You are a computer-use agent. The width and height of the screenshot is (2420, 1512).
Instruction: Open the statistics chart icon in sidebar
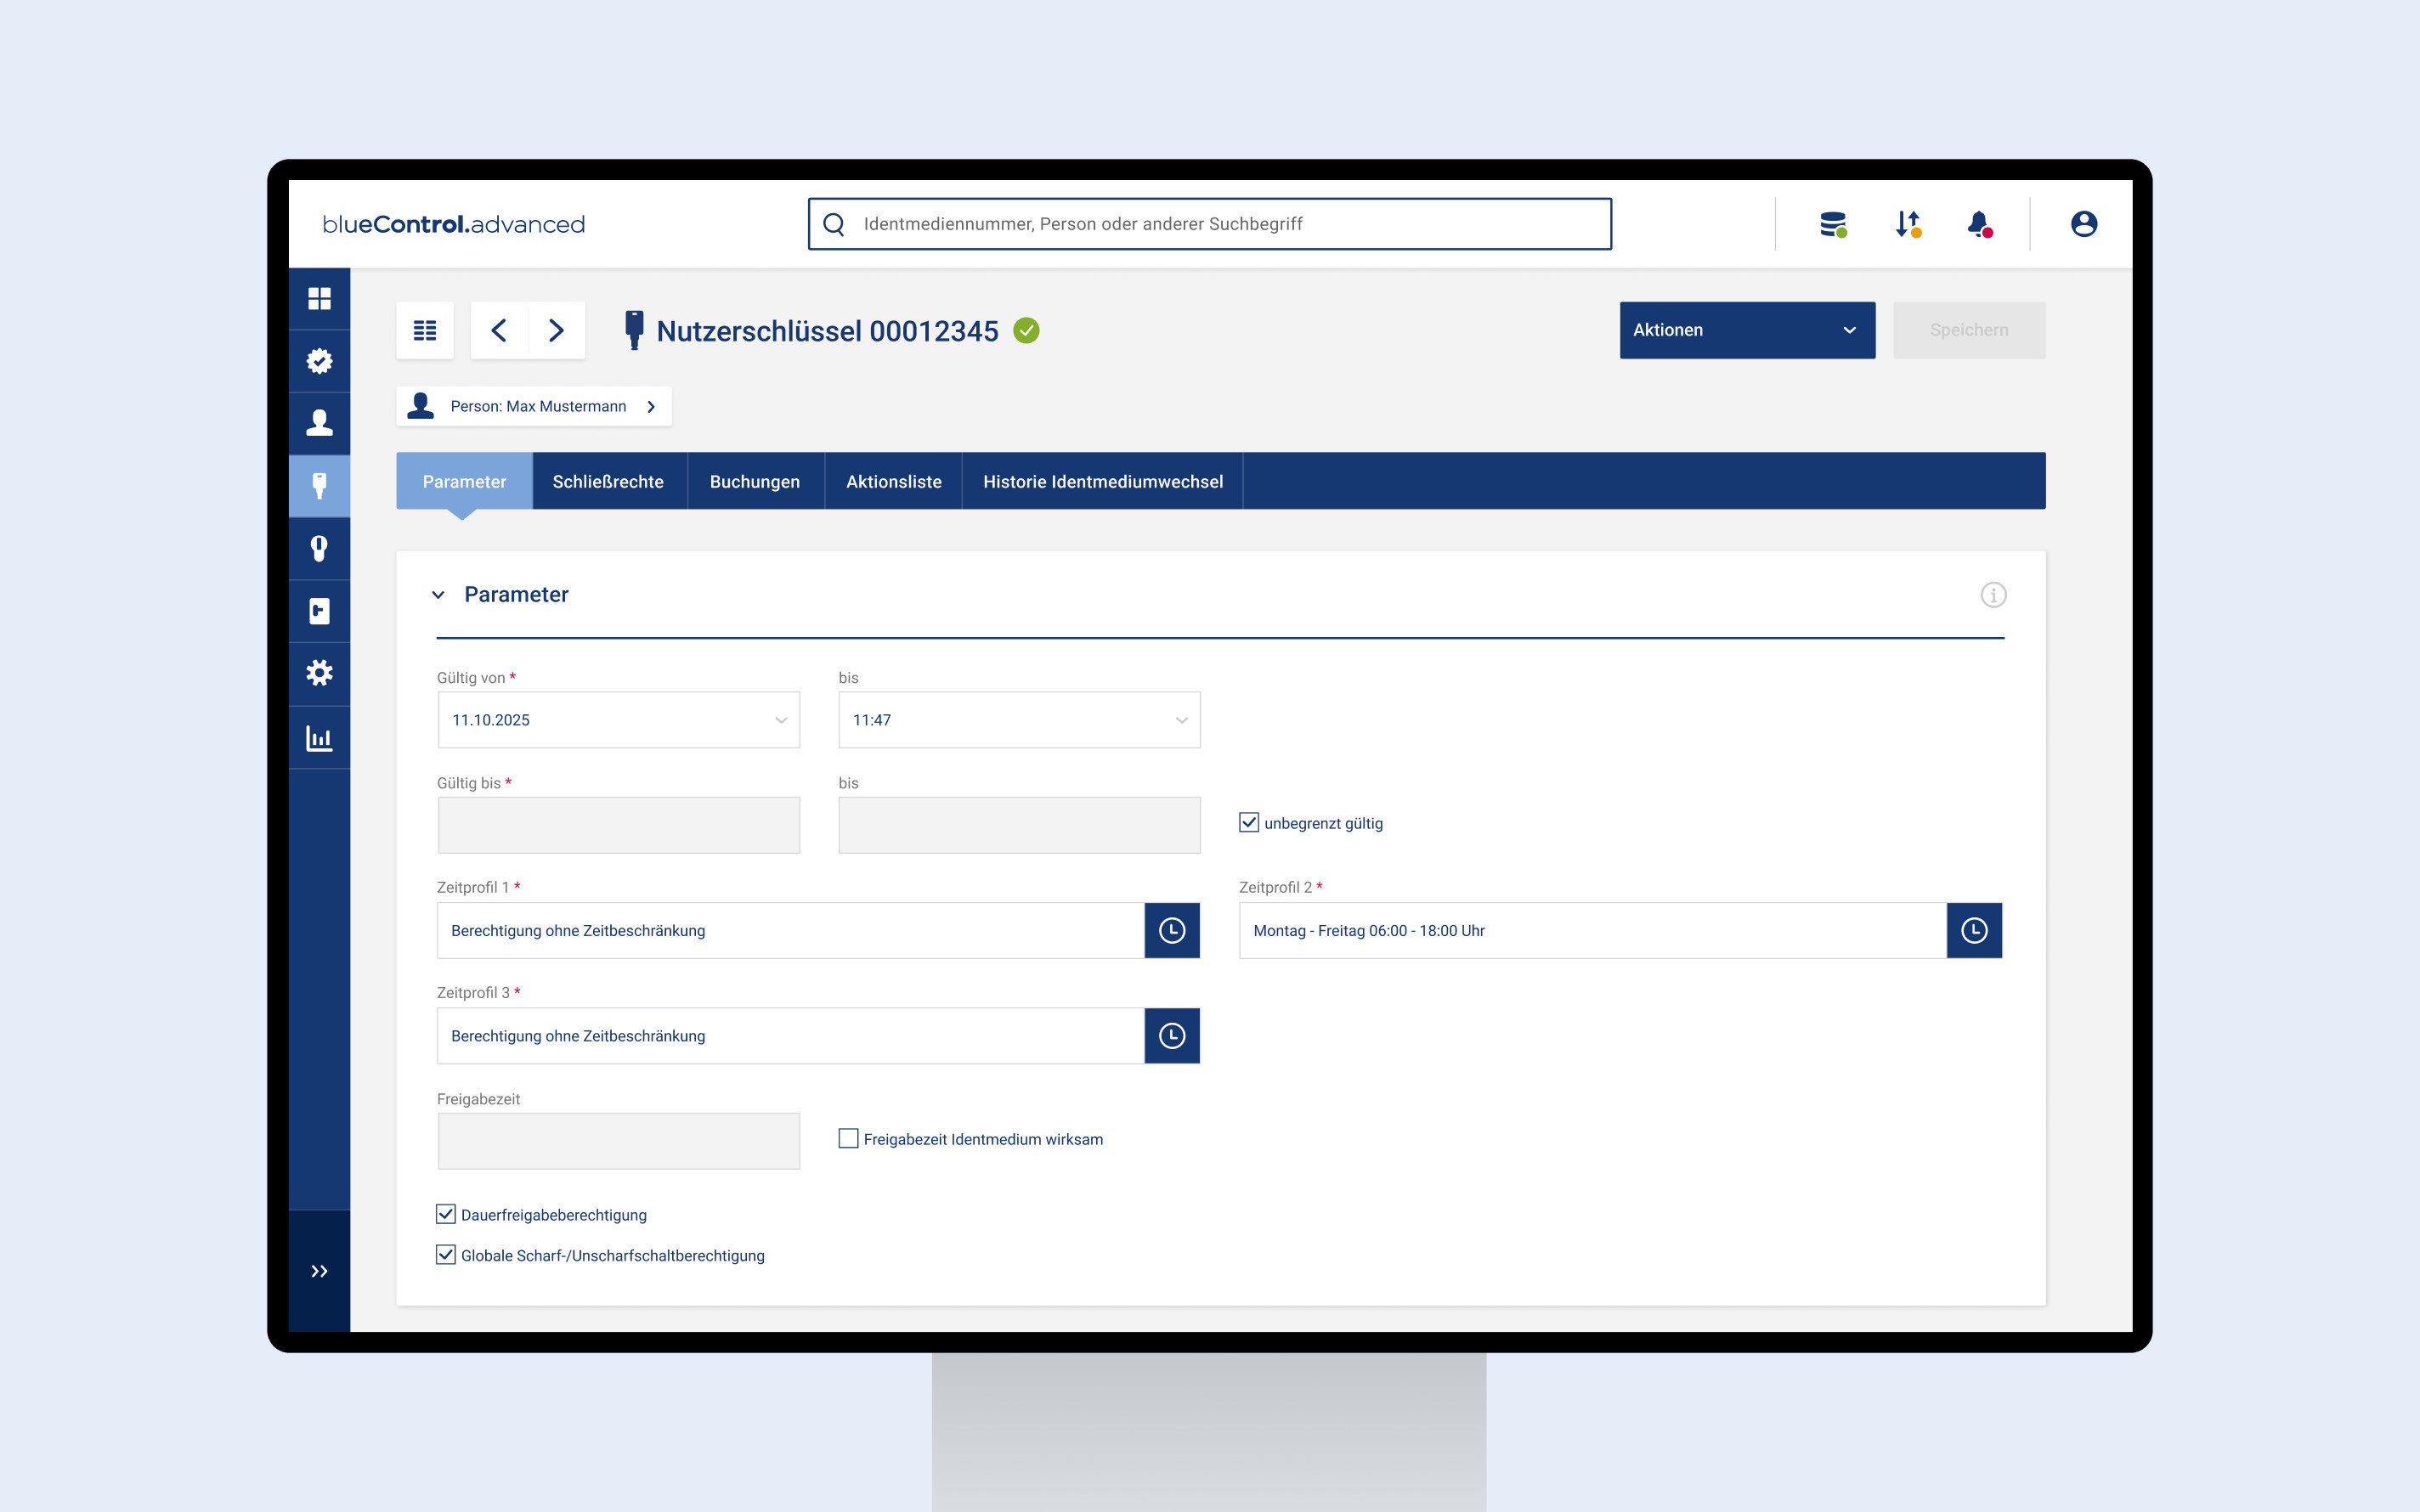point(319,738)
